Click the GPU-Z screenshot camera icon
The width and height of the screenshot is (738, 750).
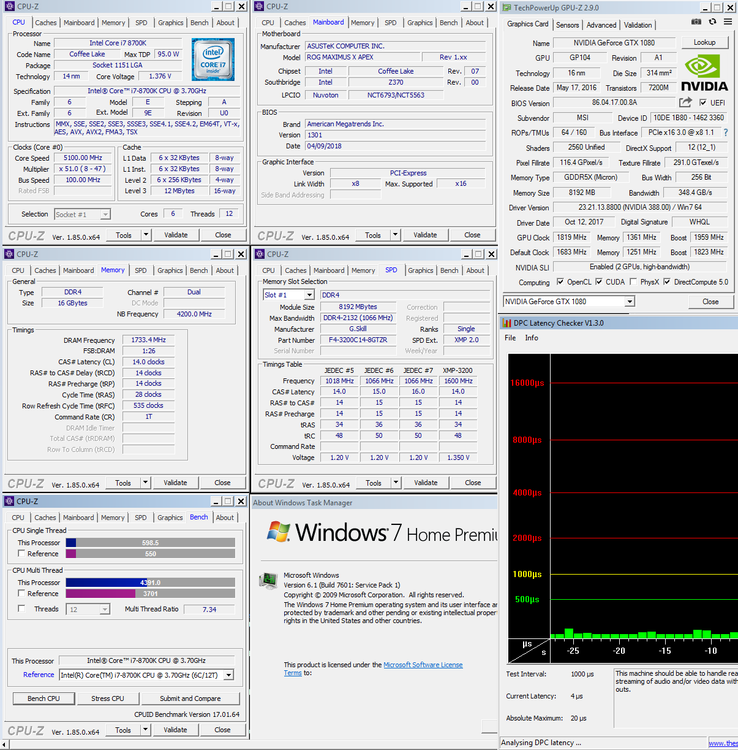point(696,22)
